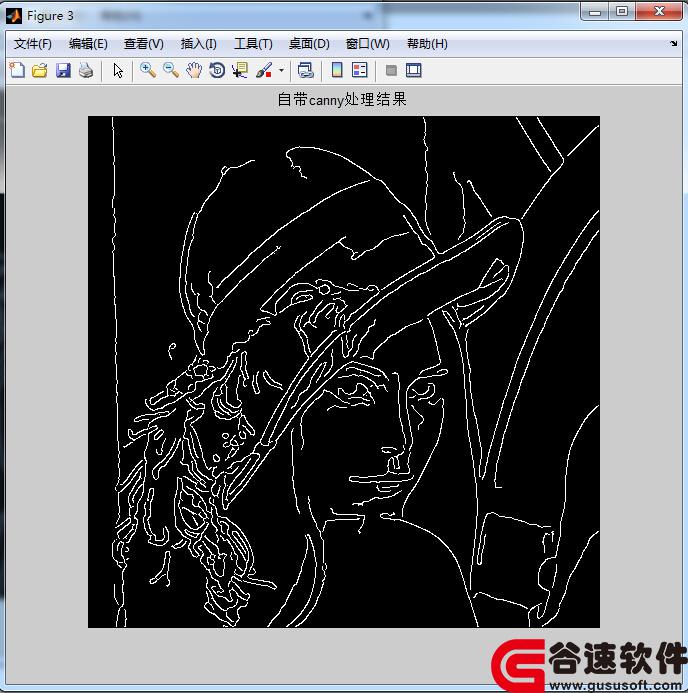Click the Link Plot toolbar icon
Image resolution: width=688 pixels, height=693 pixels.
[x=305, y=70]
